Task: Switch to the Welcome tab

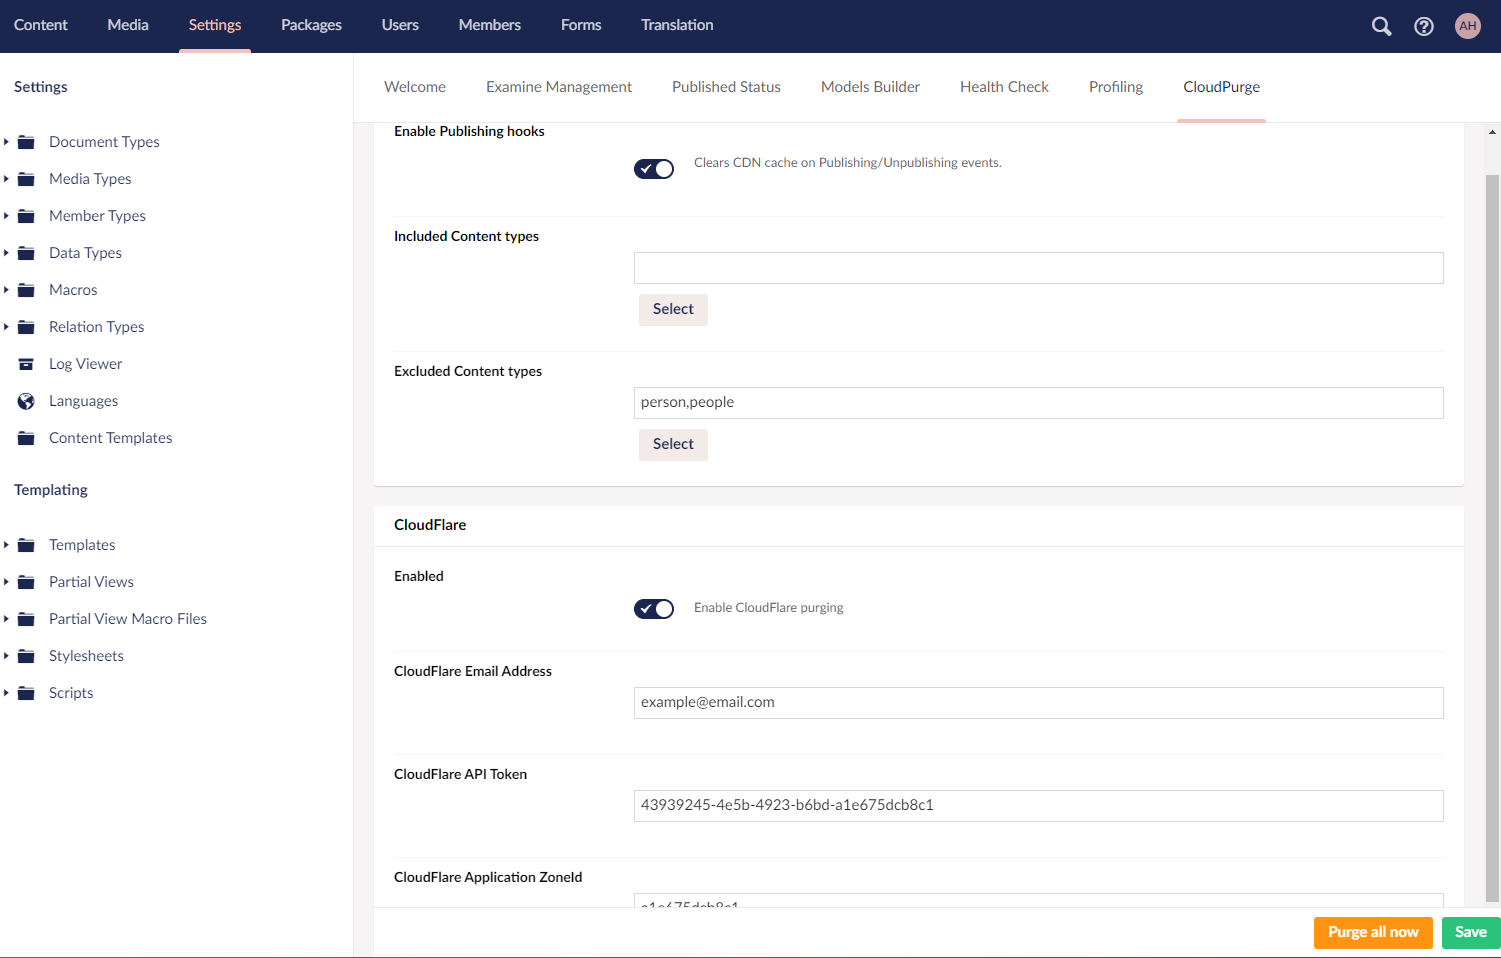Action: 415,87
